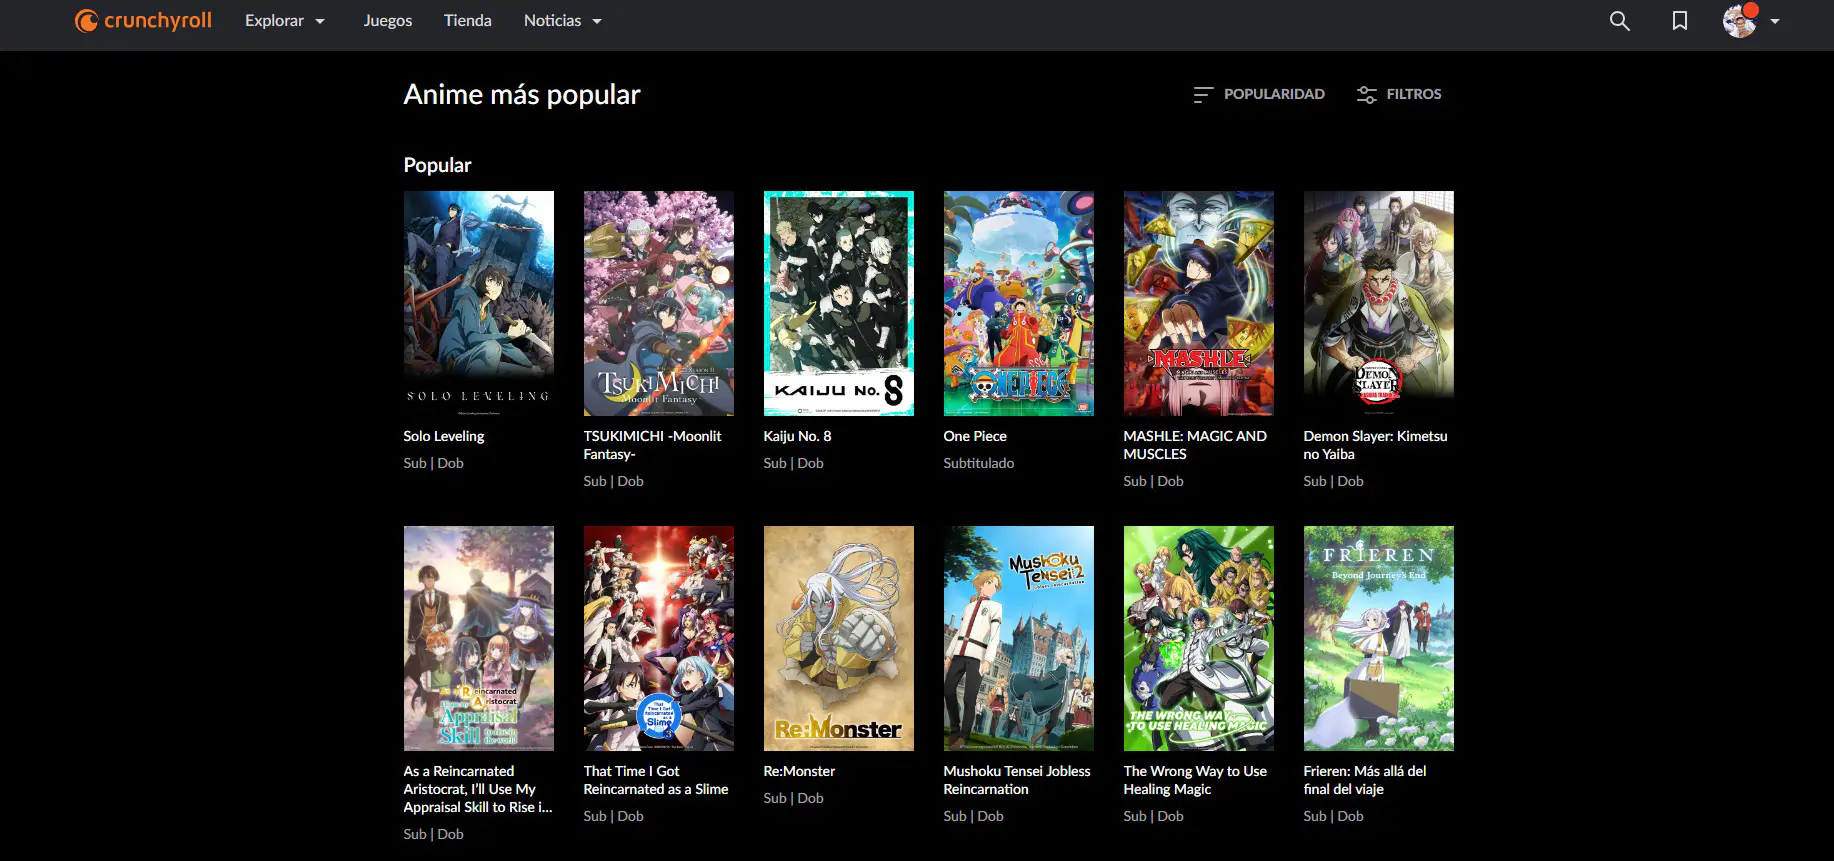Click the Crunchyroll logo

[143, 21]
